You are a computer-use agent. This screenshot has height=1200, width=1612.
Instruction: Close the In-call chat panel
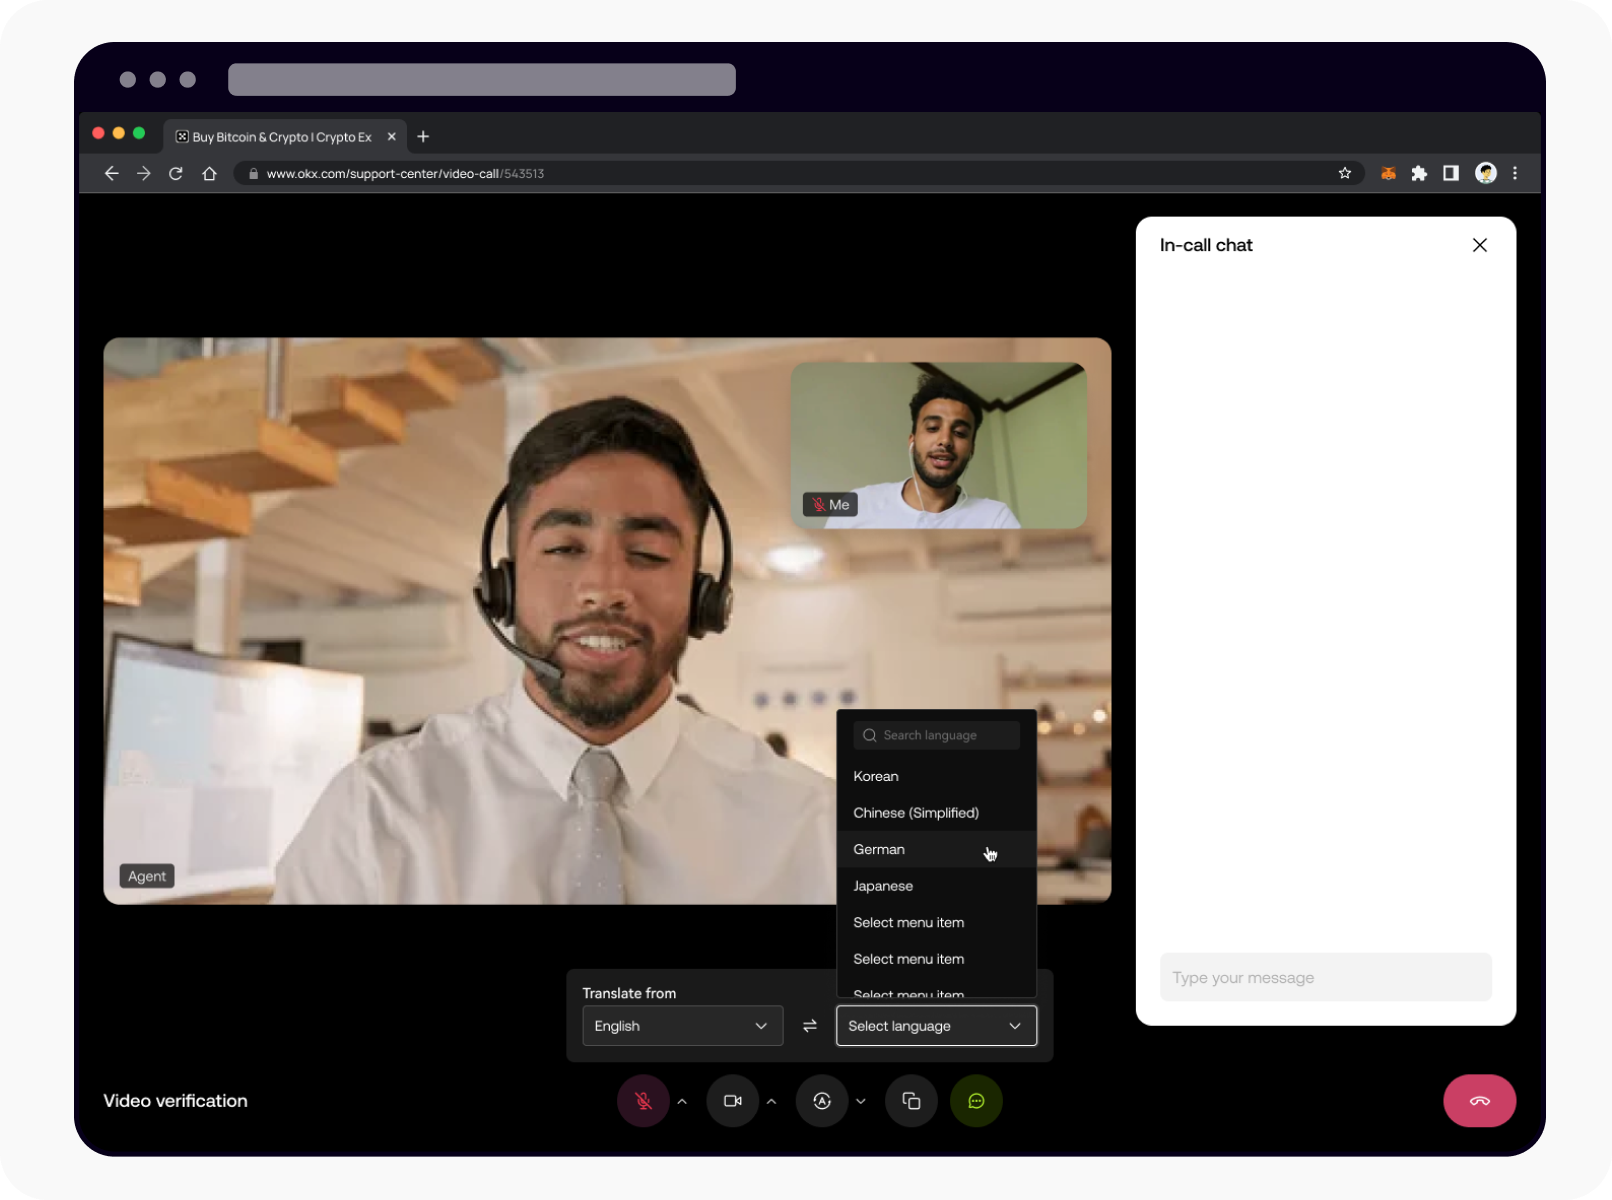1479,244
